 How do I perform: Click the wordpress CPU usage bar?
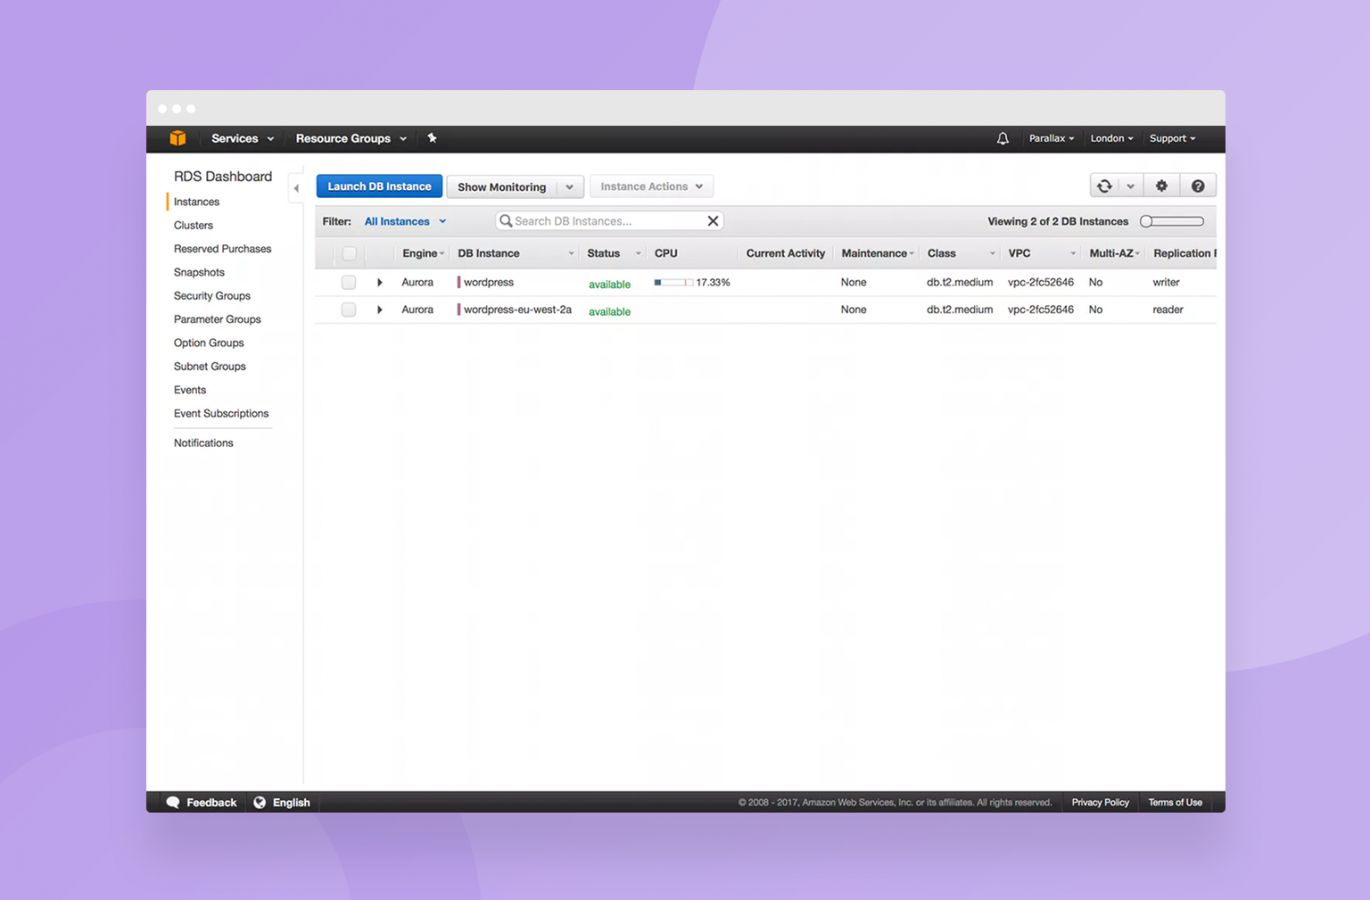point(672,283)
